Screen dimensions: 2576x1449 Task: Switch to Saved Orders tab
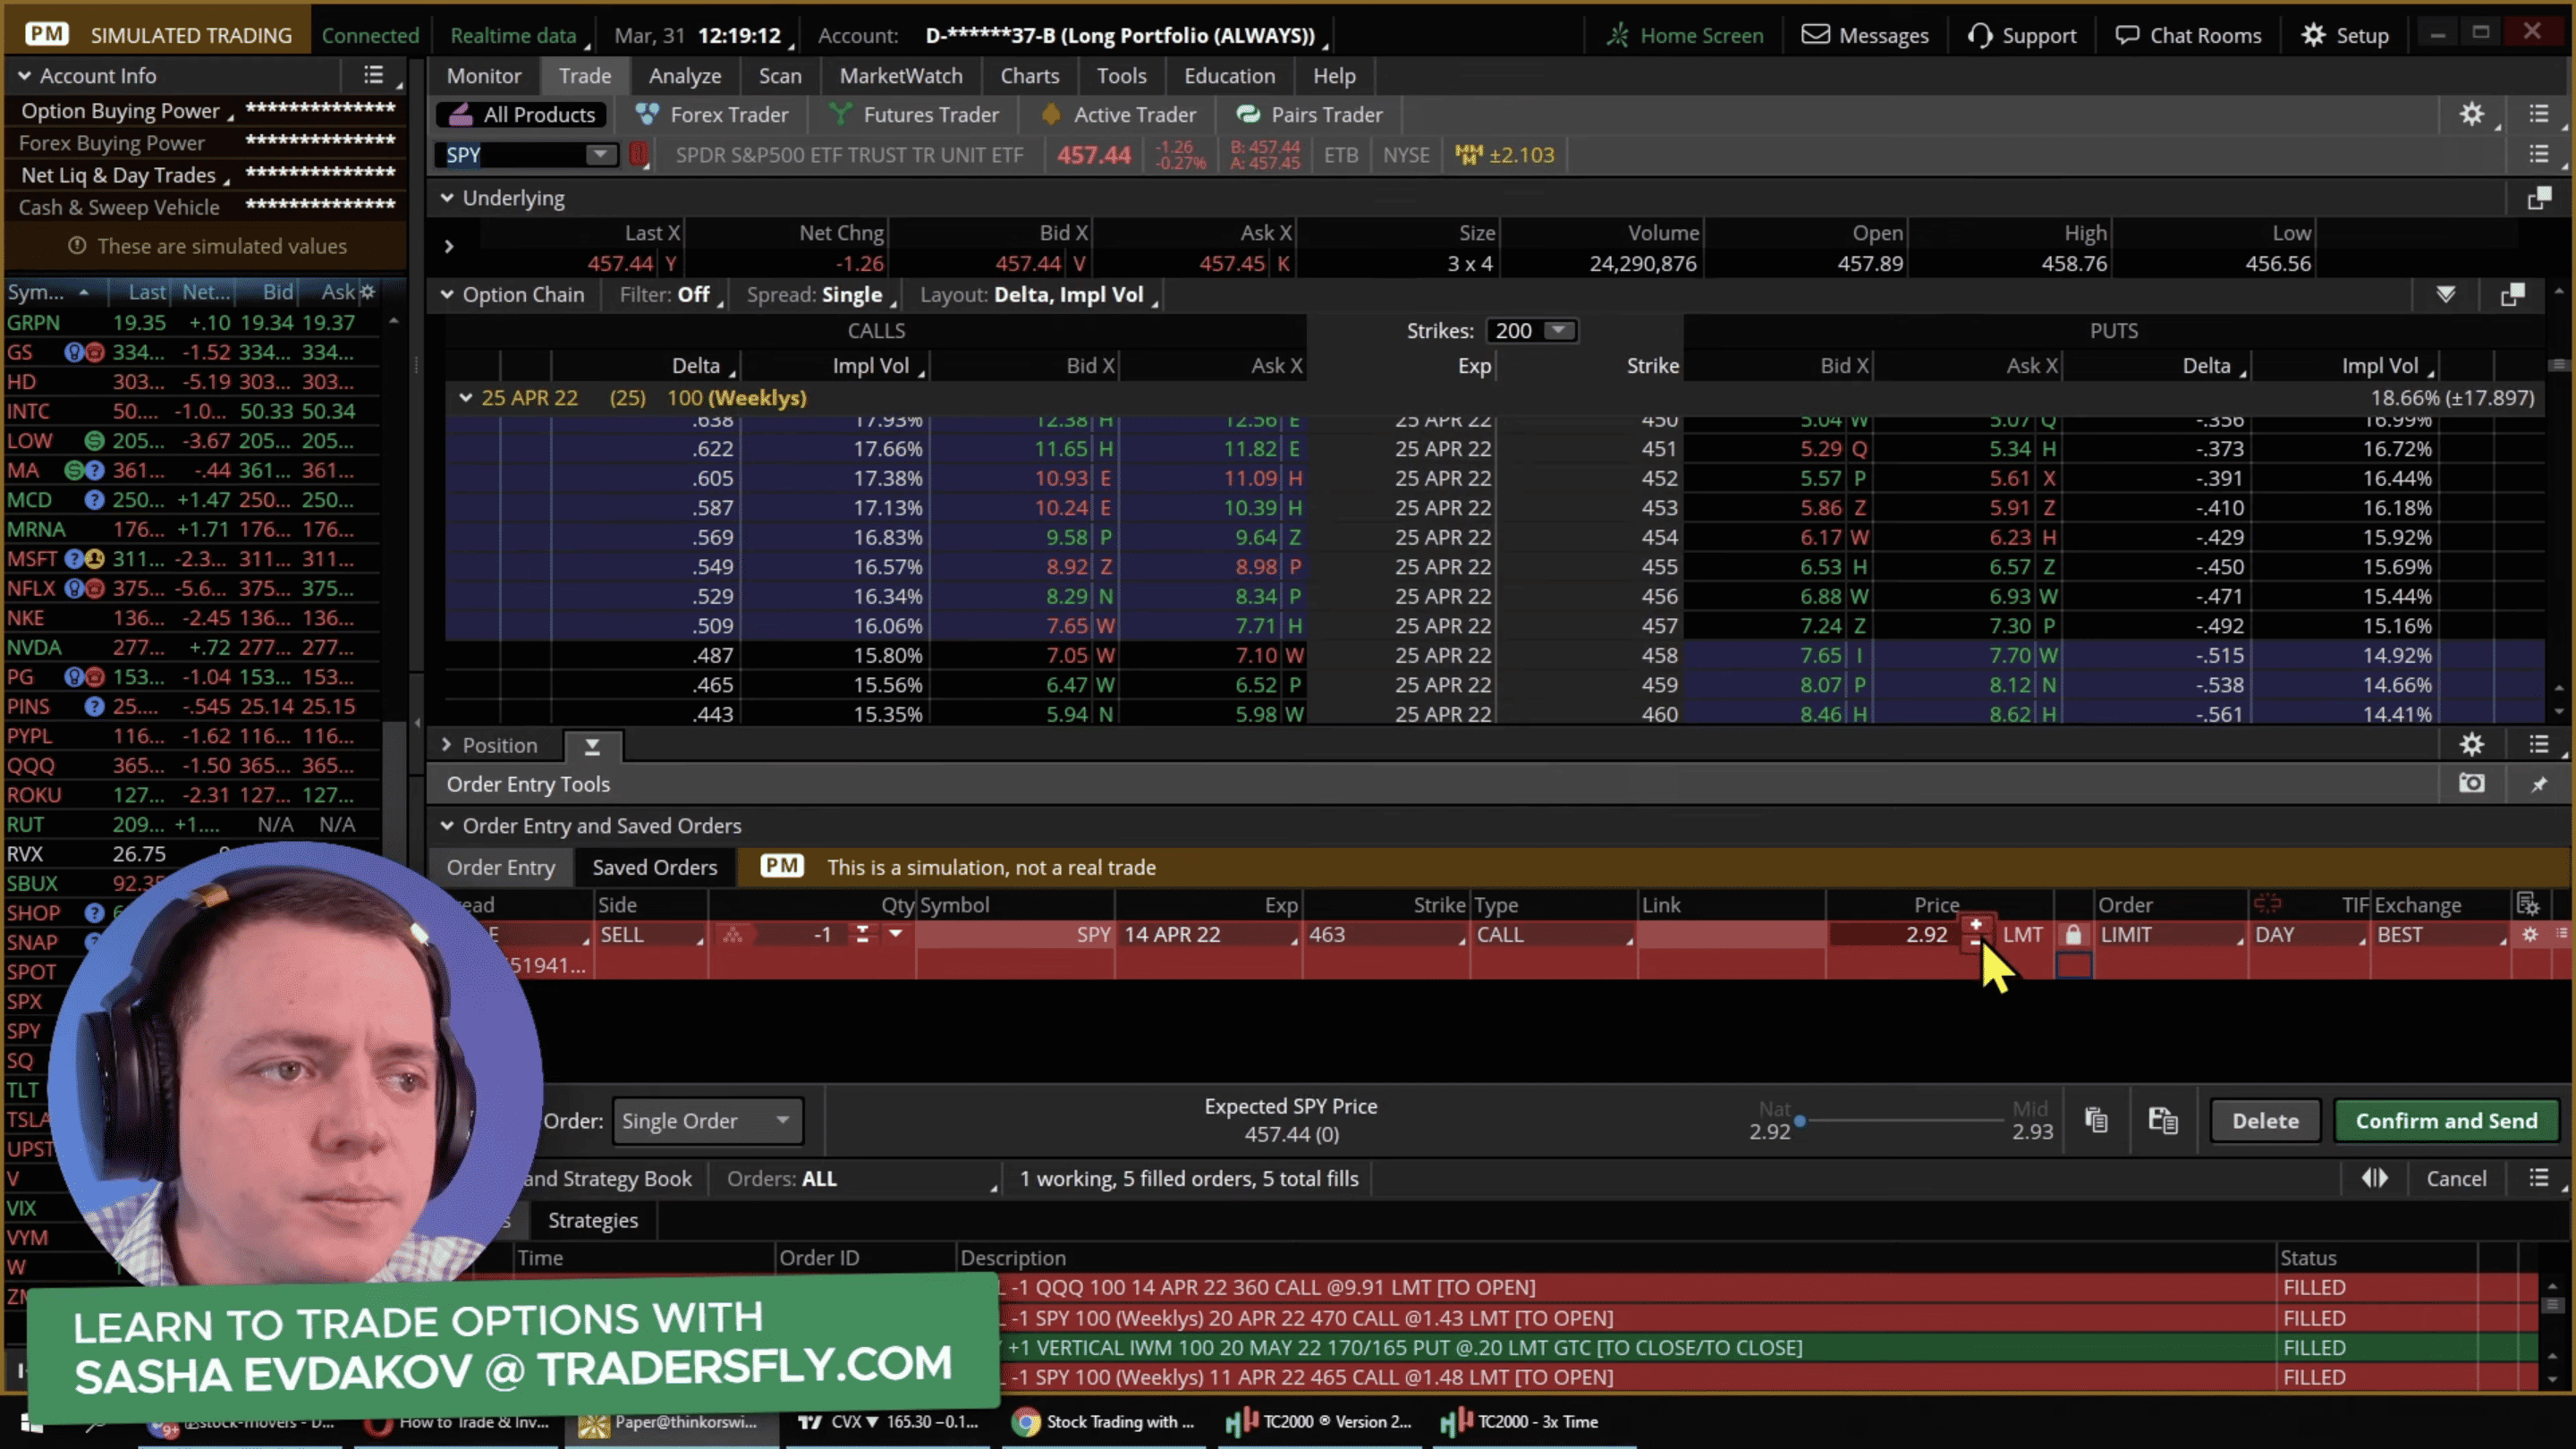tap(655, 868)
